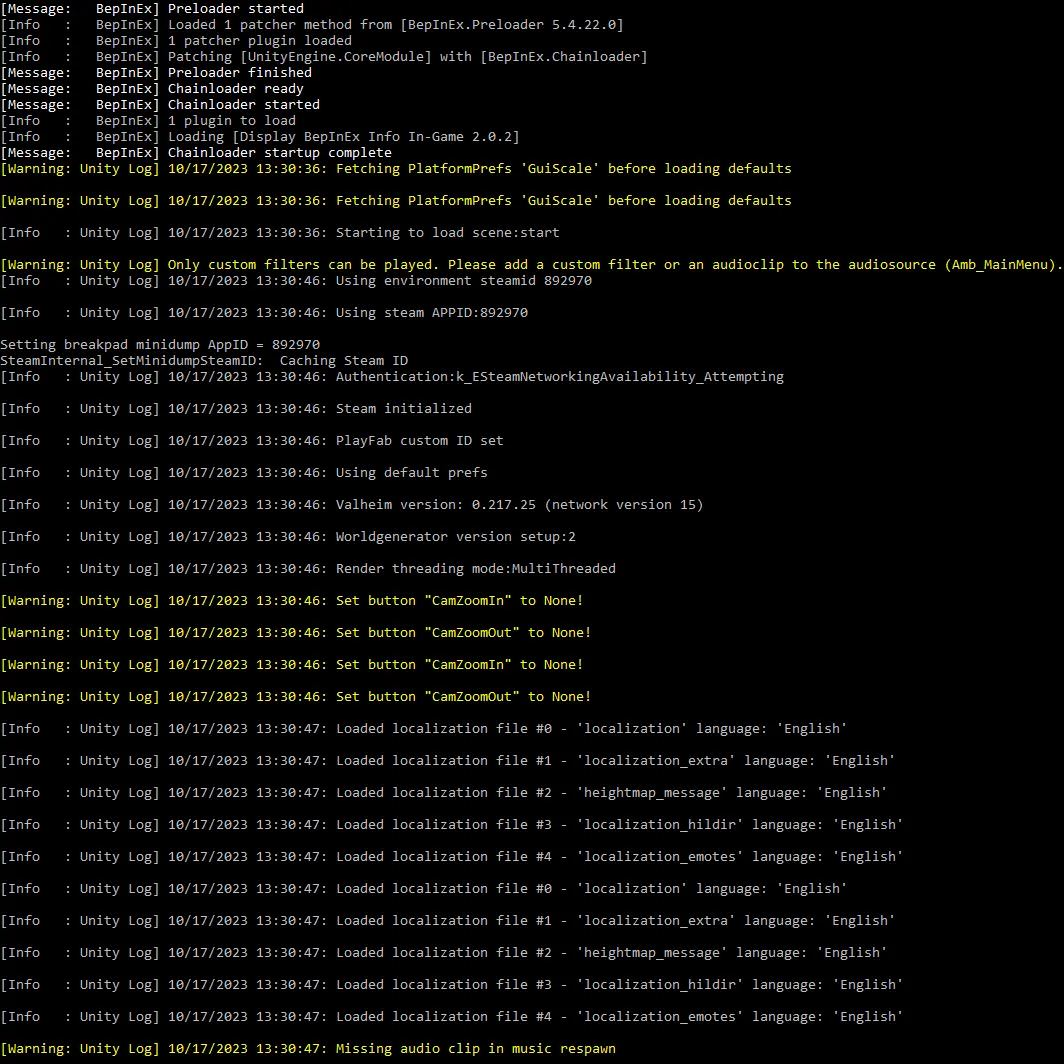Select the "Chainloader ready" message line
Image resolution: width=1064 pixels, height=1064 pixels.
tap(152, 89)
